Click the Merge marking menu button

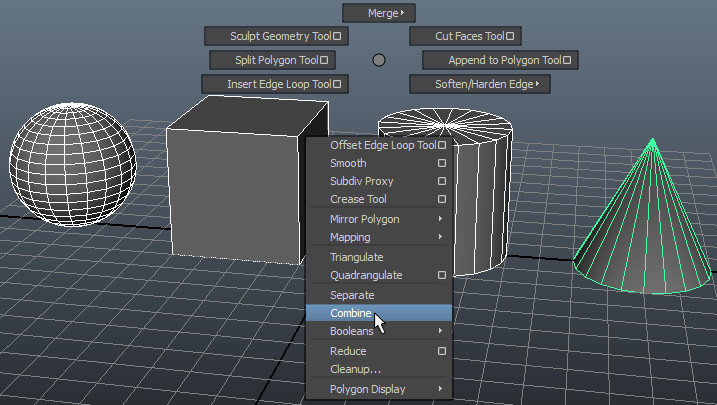point(378,13)
